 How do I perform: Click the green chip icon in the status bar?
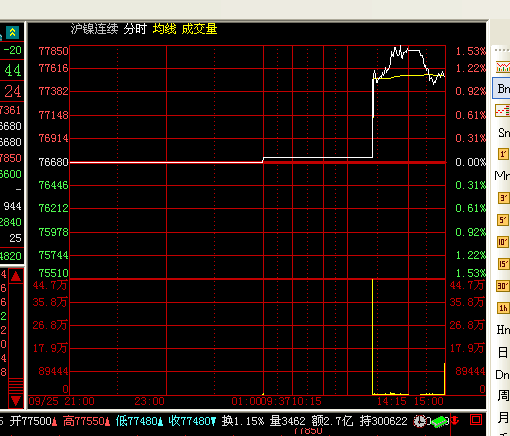pyautogui.click(x=439, y=422)
